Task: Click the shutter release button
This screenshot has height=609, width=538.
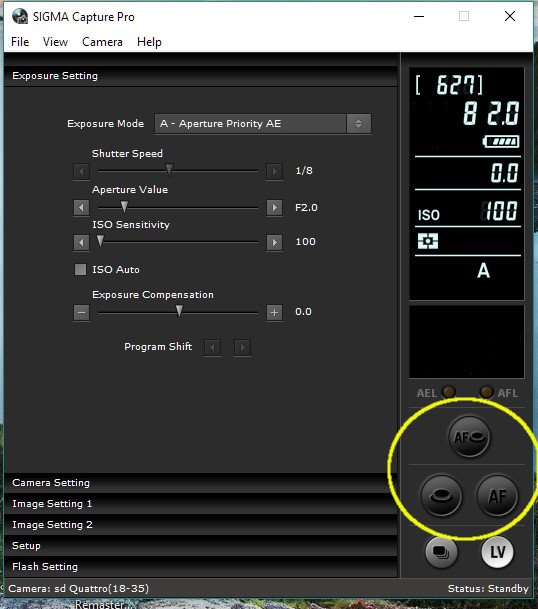Action: point(441,496)
